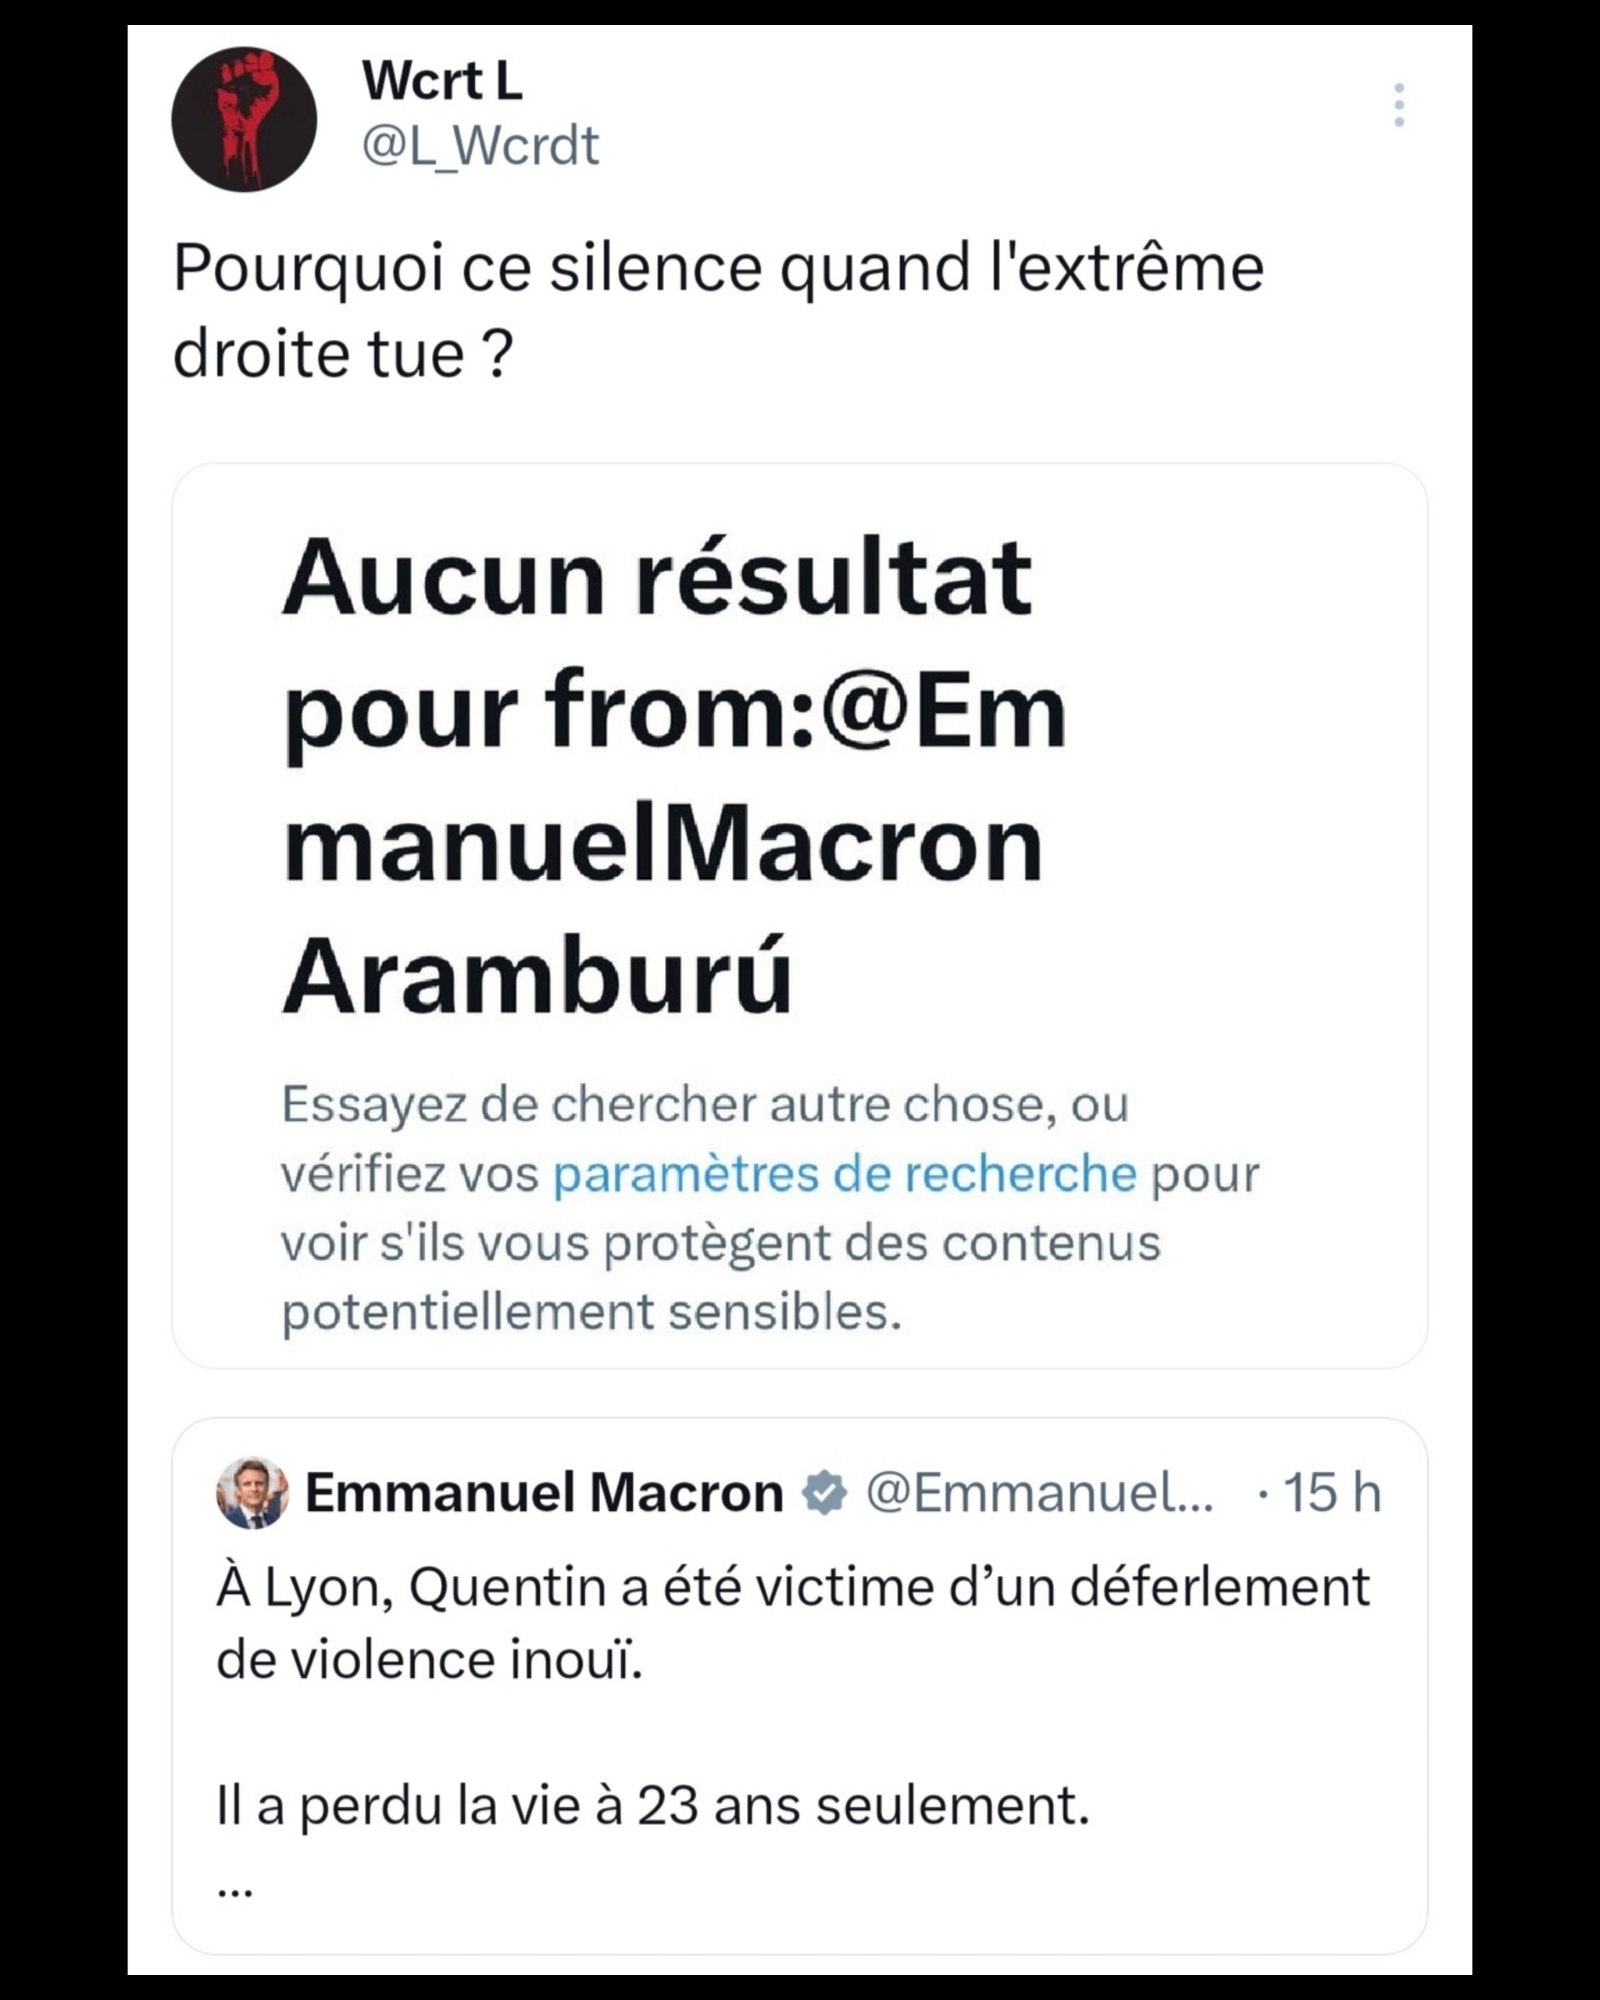Click the Wcrt L display name
This screenshot has width=1600, height=2000.
click(x=442, y=80)
